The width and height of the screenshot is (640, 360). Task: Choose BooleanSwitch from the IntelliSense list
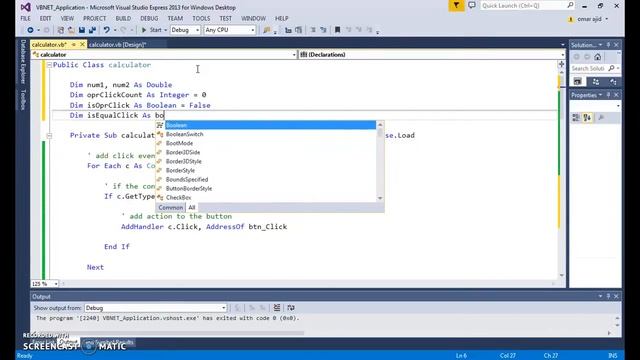pos(266,134)
